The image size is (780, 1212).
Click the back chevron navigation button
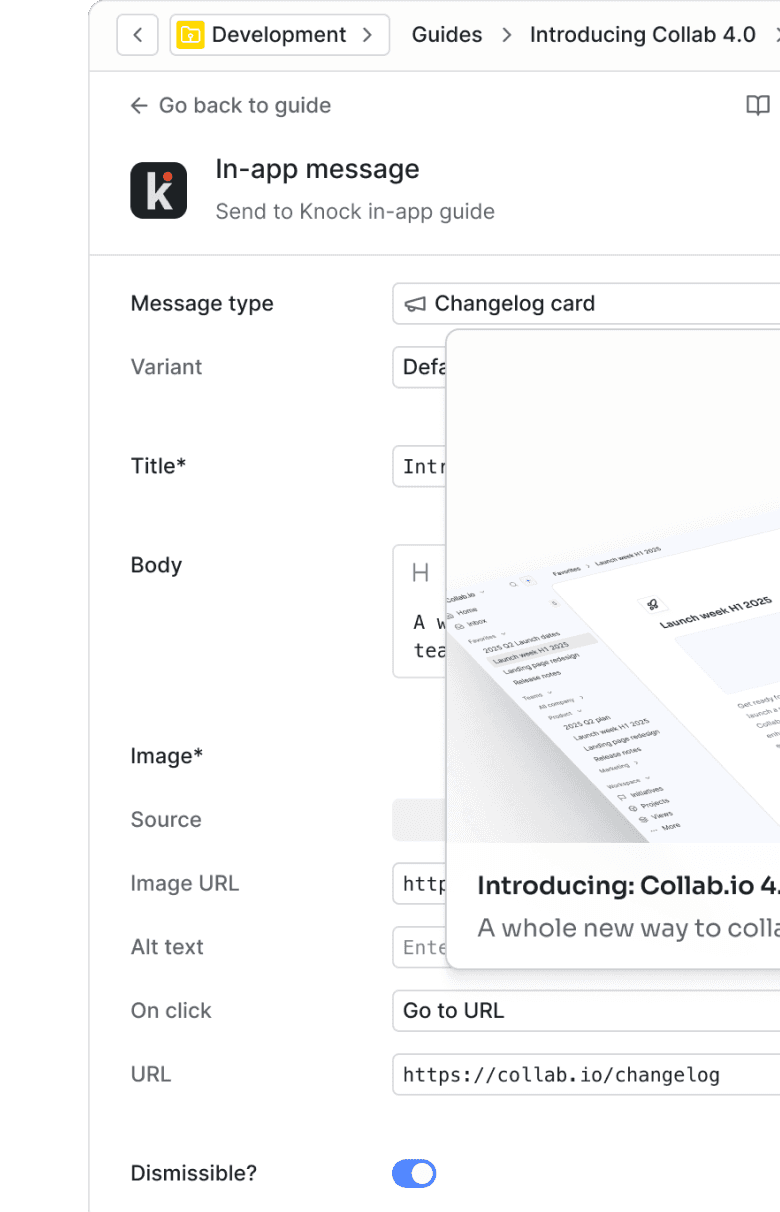pos(138,35)
